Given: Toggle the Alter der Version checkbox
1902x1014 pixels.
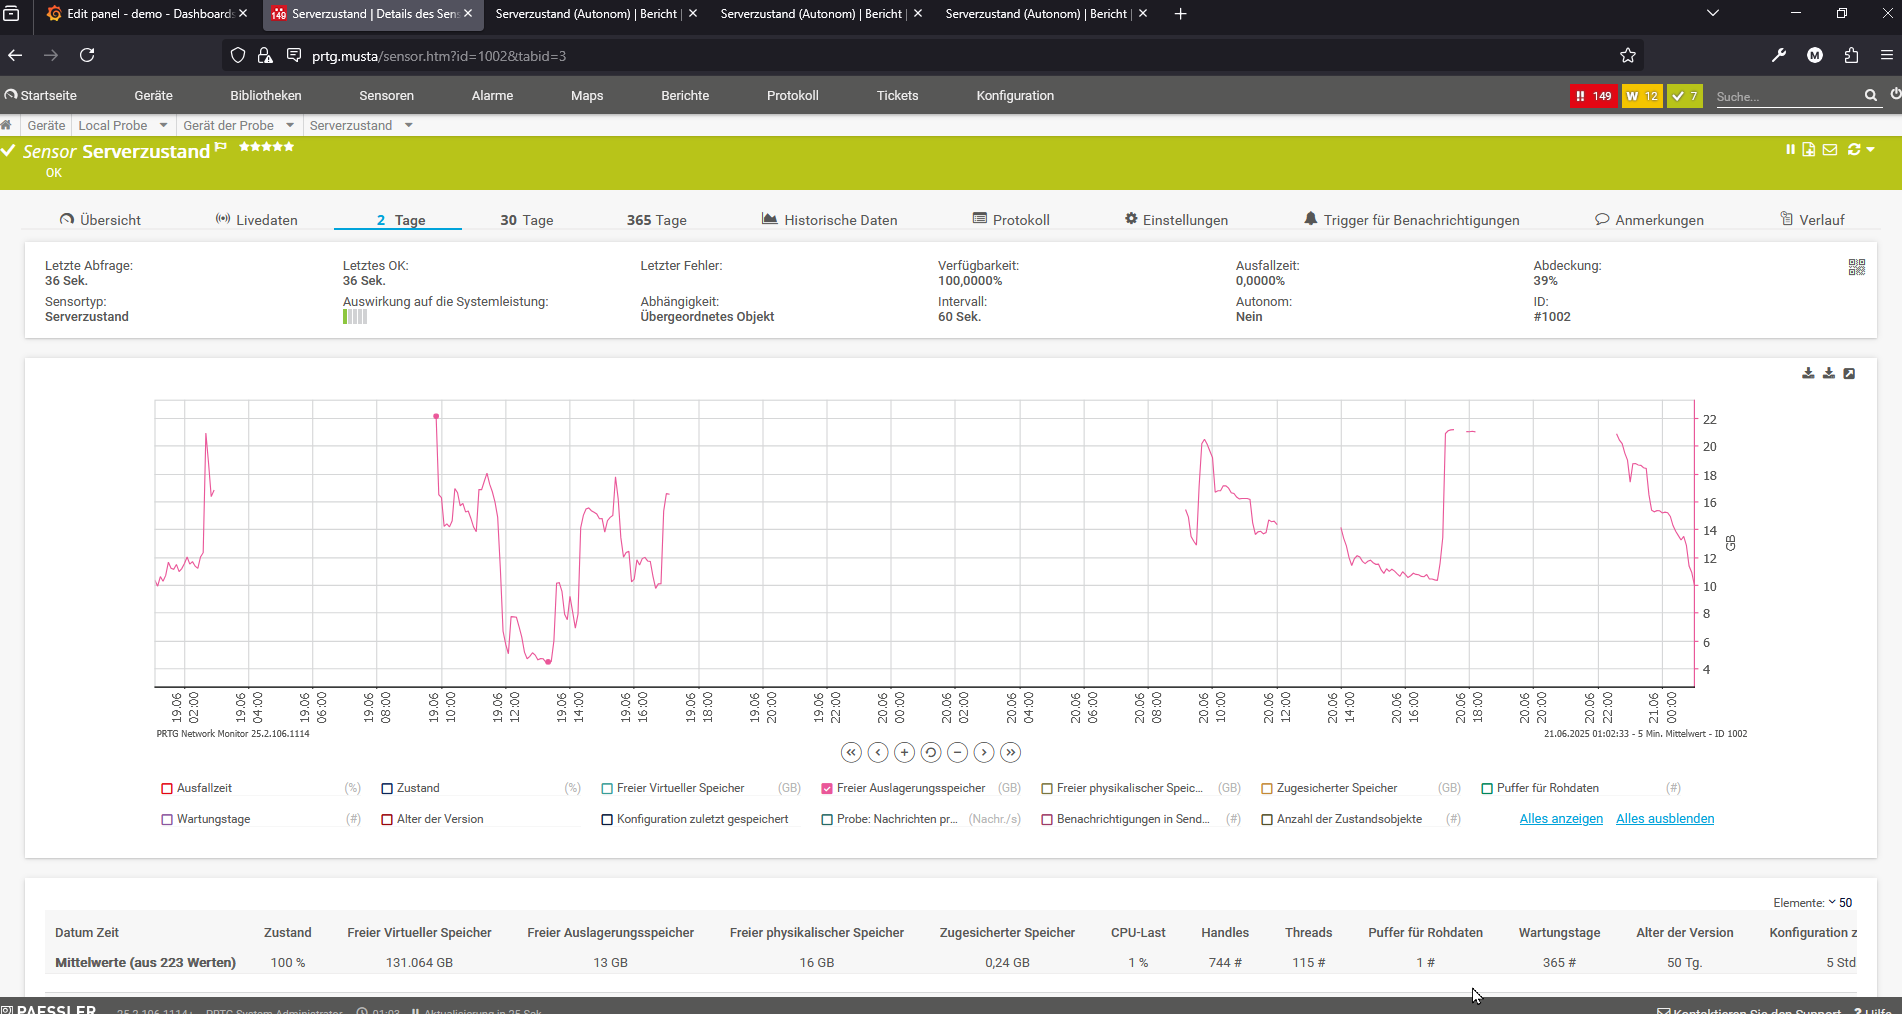Looking at the screenshot, I should (387, 820).
